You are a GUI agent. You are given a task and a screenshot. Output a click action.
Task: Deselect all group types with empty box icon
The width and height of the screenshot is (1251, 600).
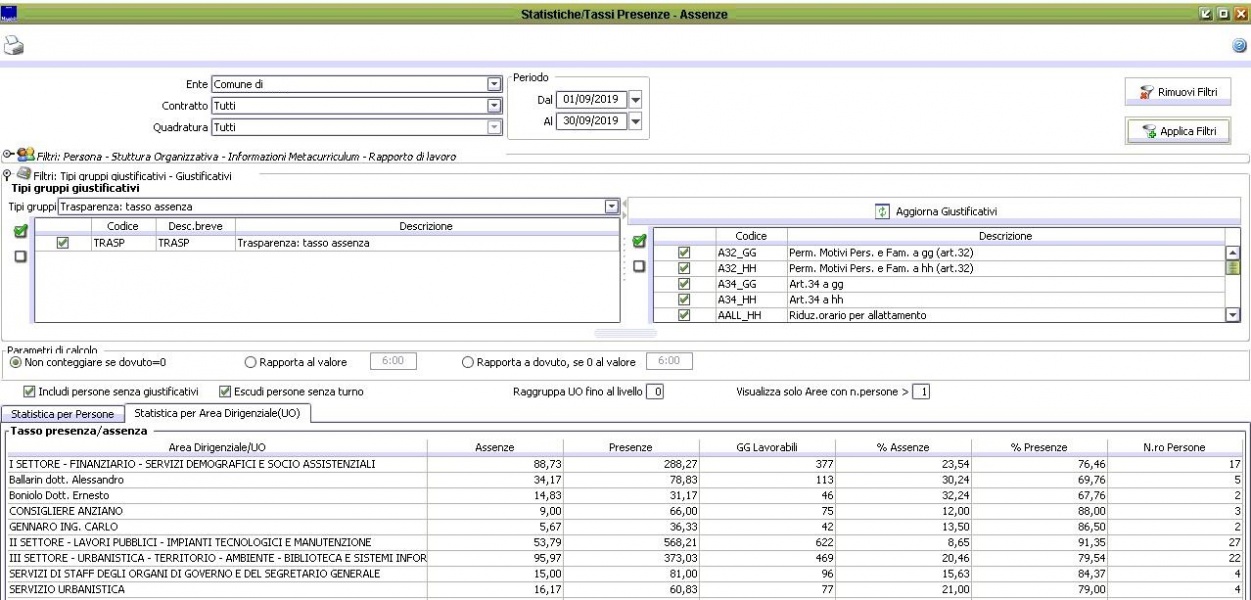point(20,257)
